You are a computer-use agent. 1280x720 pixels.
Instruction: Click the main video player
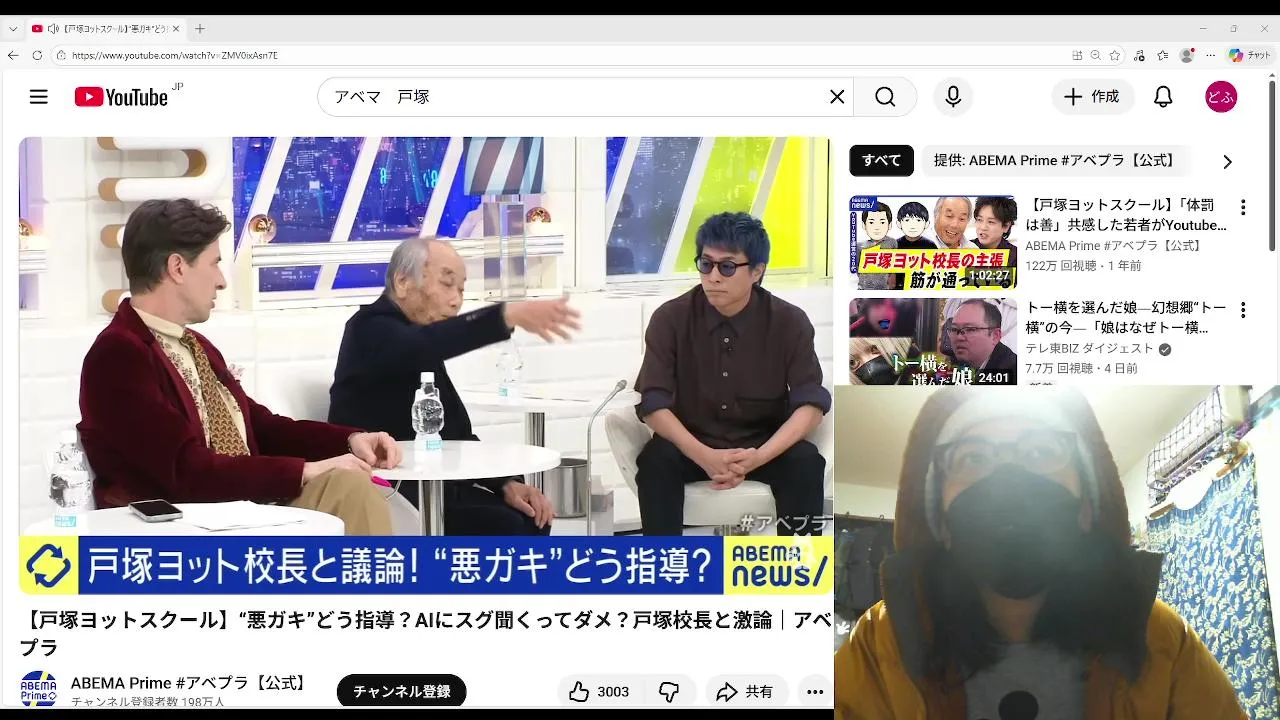[426, 366]
